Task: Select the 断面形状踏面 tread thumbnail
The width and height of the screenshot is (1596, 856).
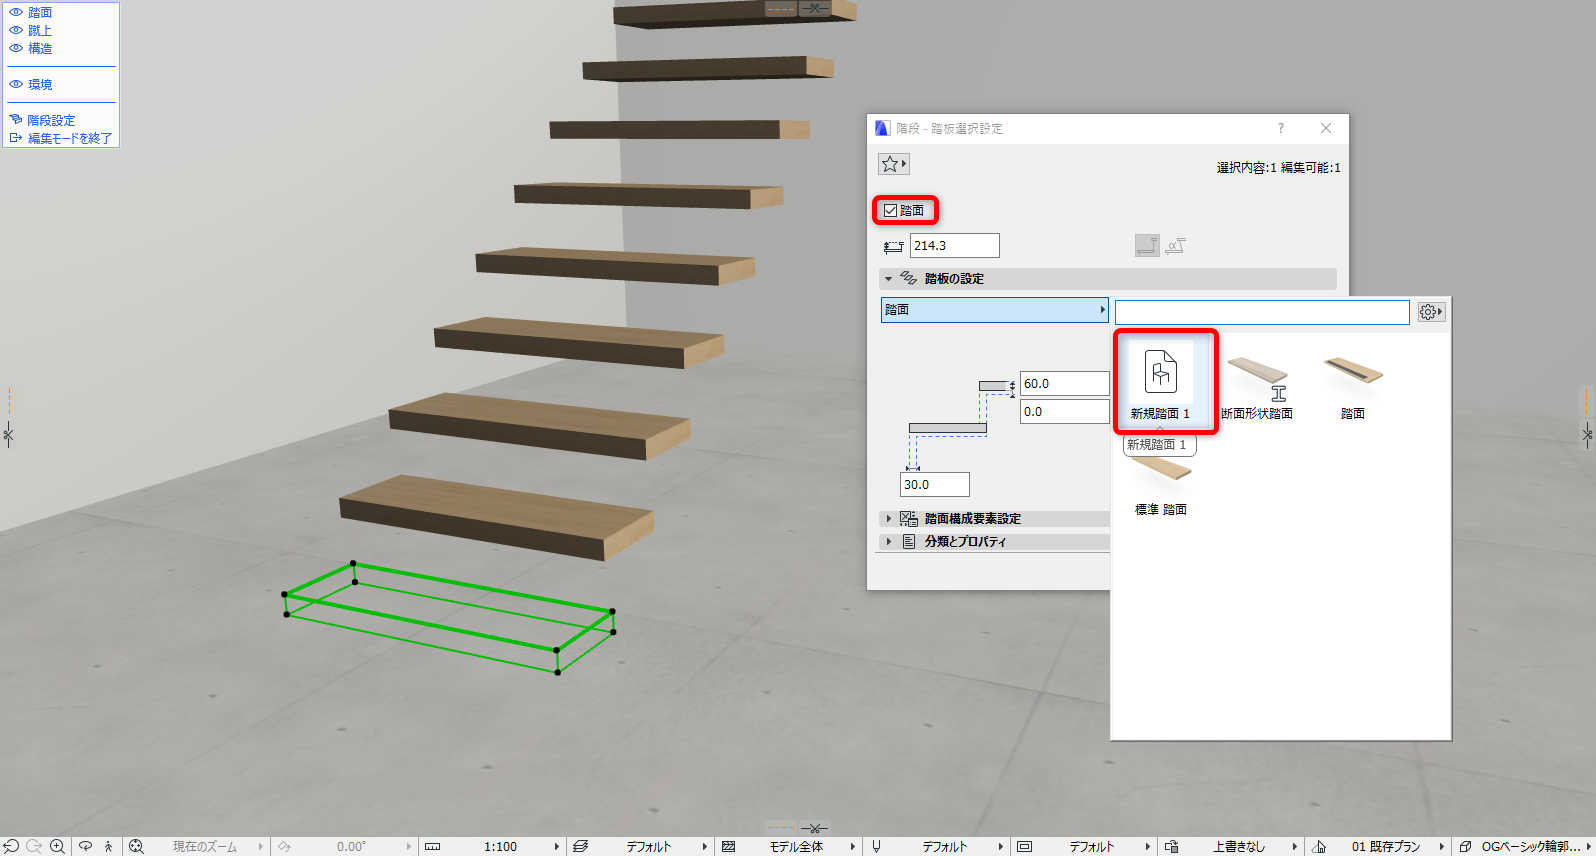Action: point(1257,387)
